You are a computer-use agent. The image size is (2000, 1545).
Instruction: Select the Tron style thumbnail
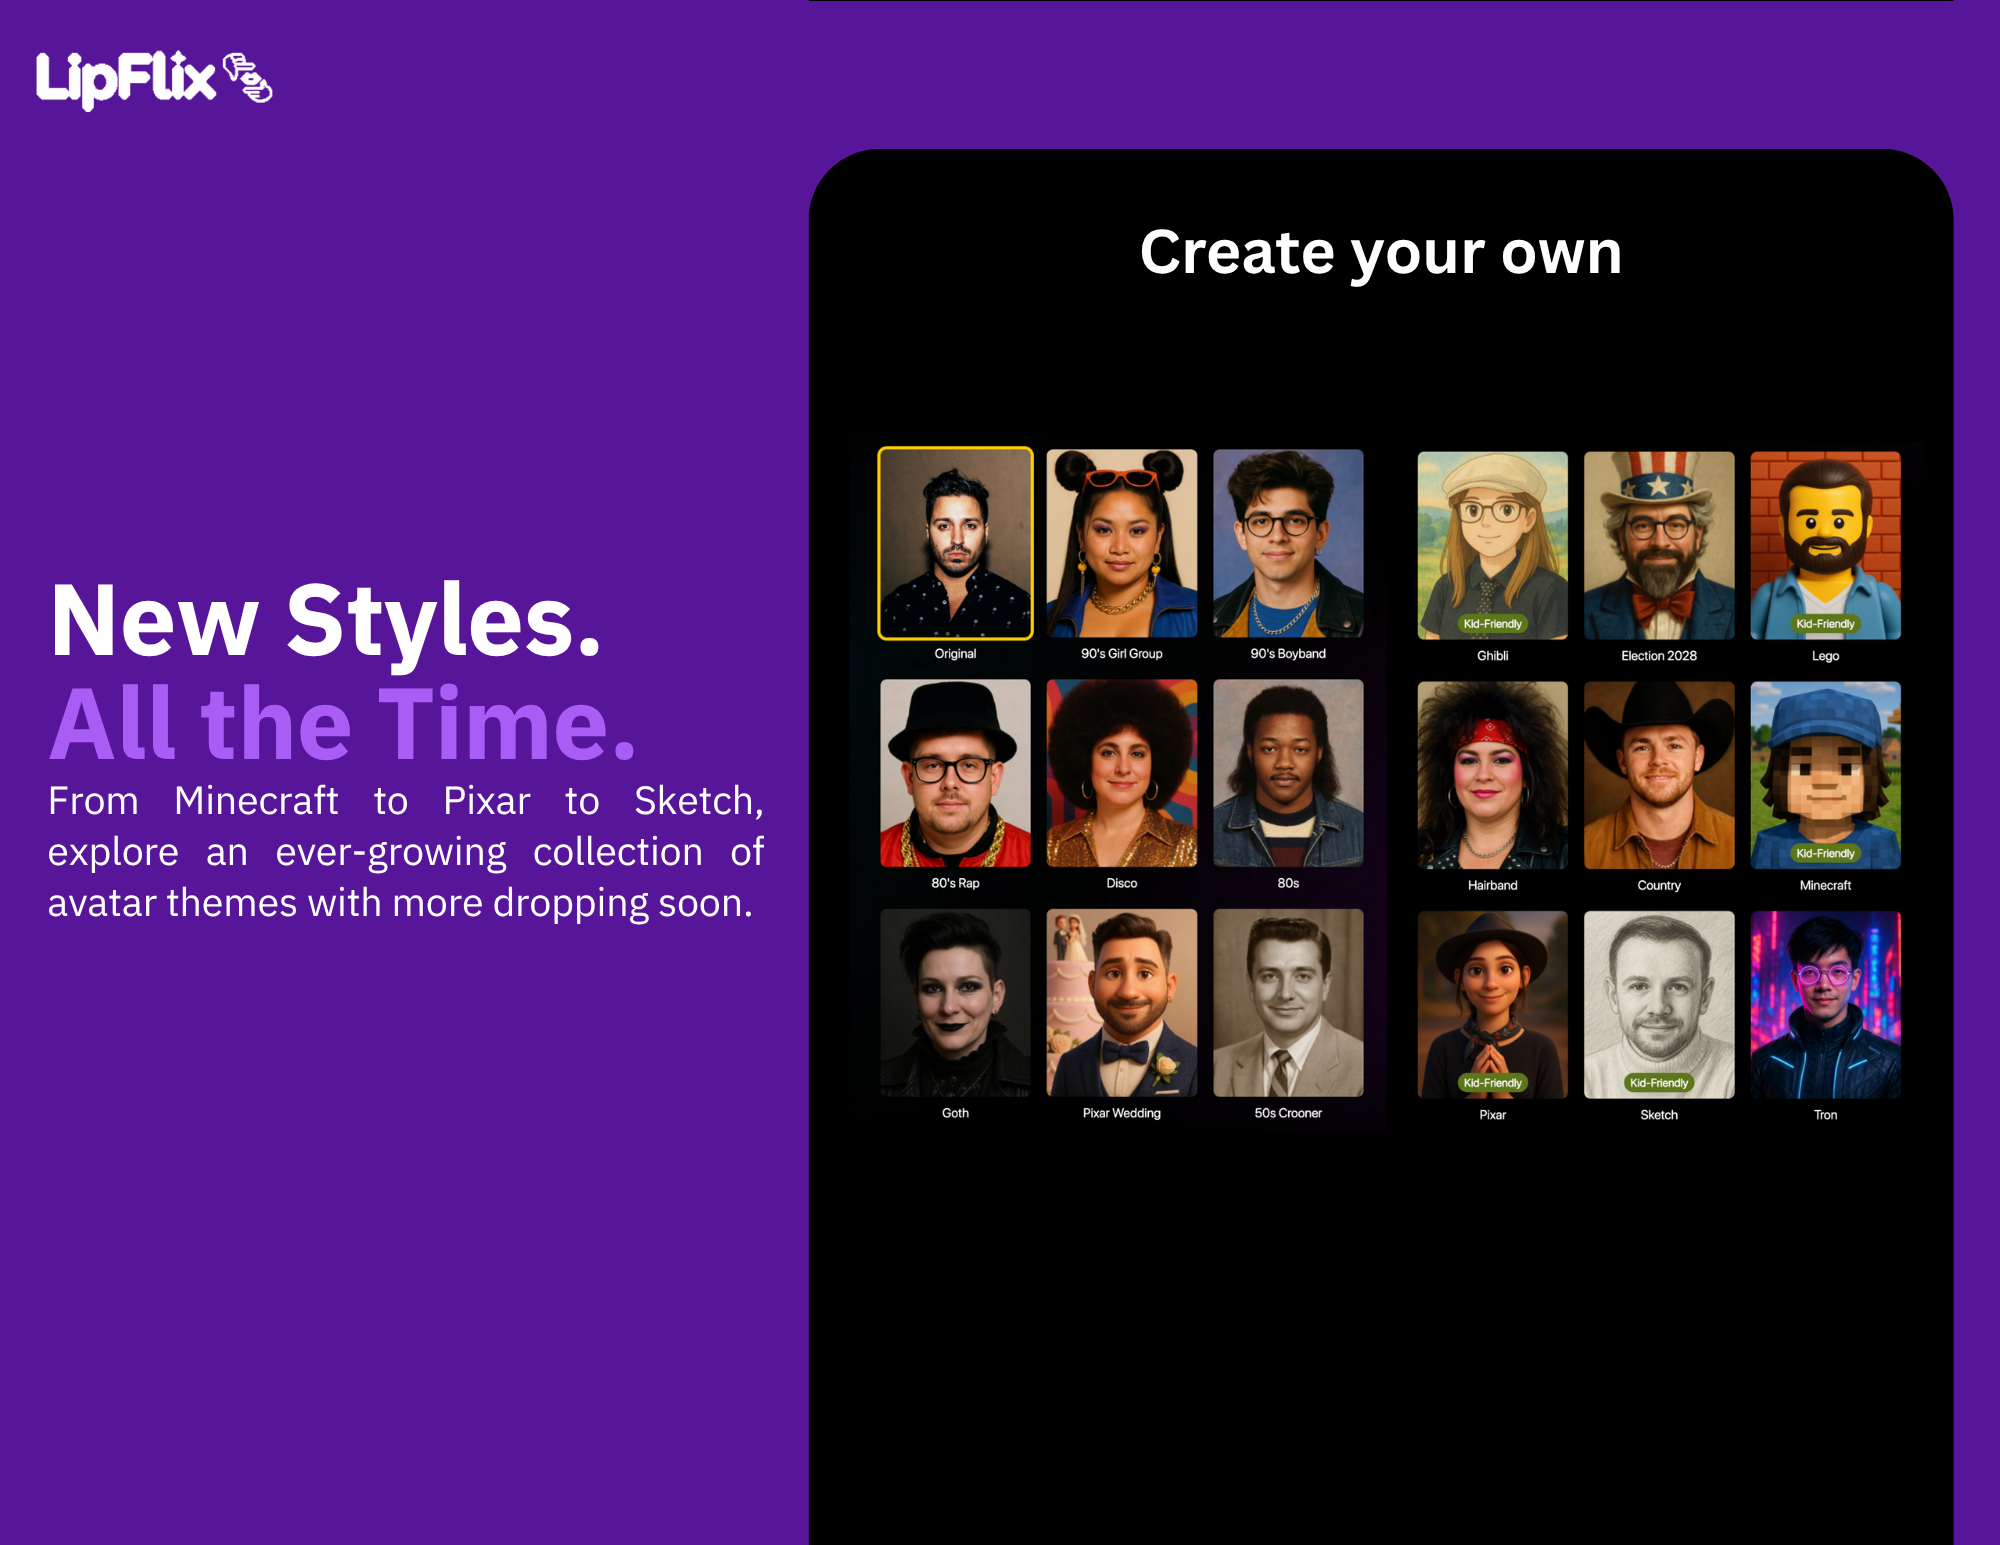[1825, 1005]
